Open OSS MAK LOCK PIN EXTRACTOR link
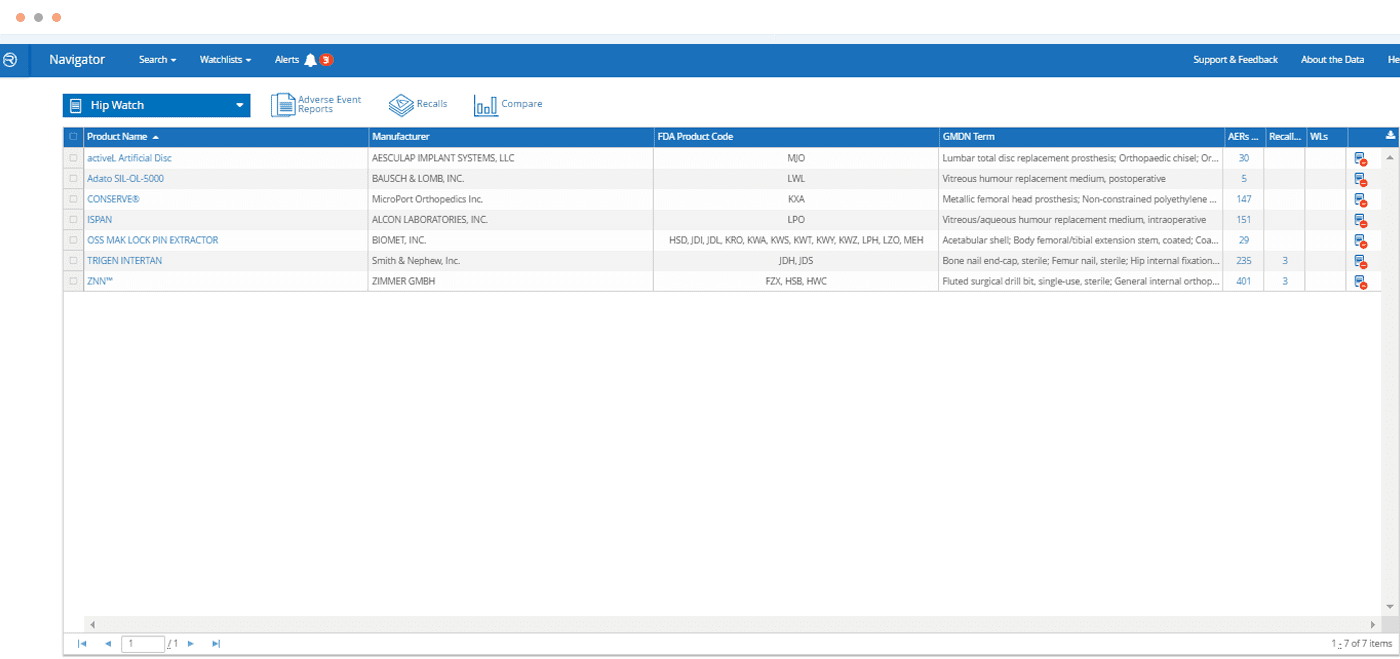Image resolution: width=1400 pixels, height=659 pixels. pyautogui.click(x=152, y=240)
